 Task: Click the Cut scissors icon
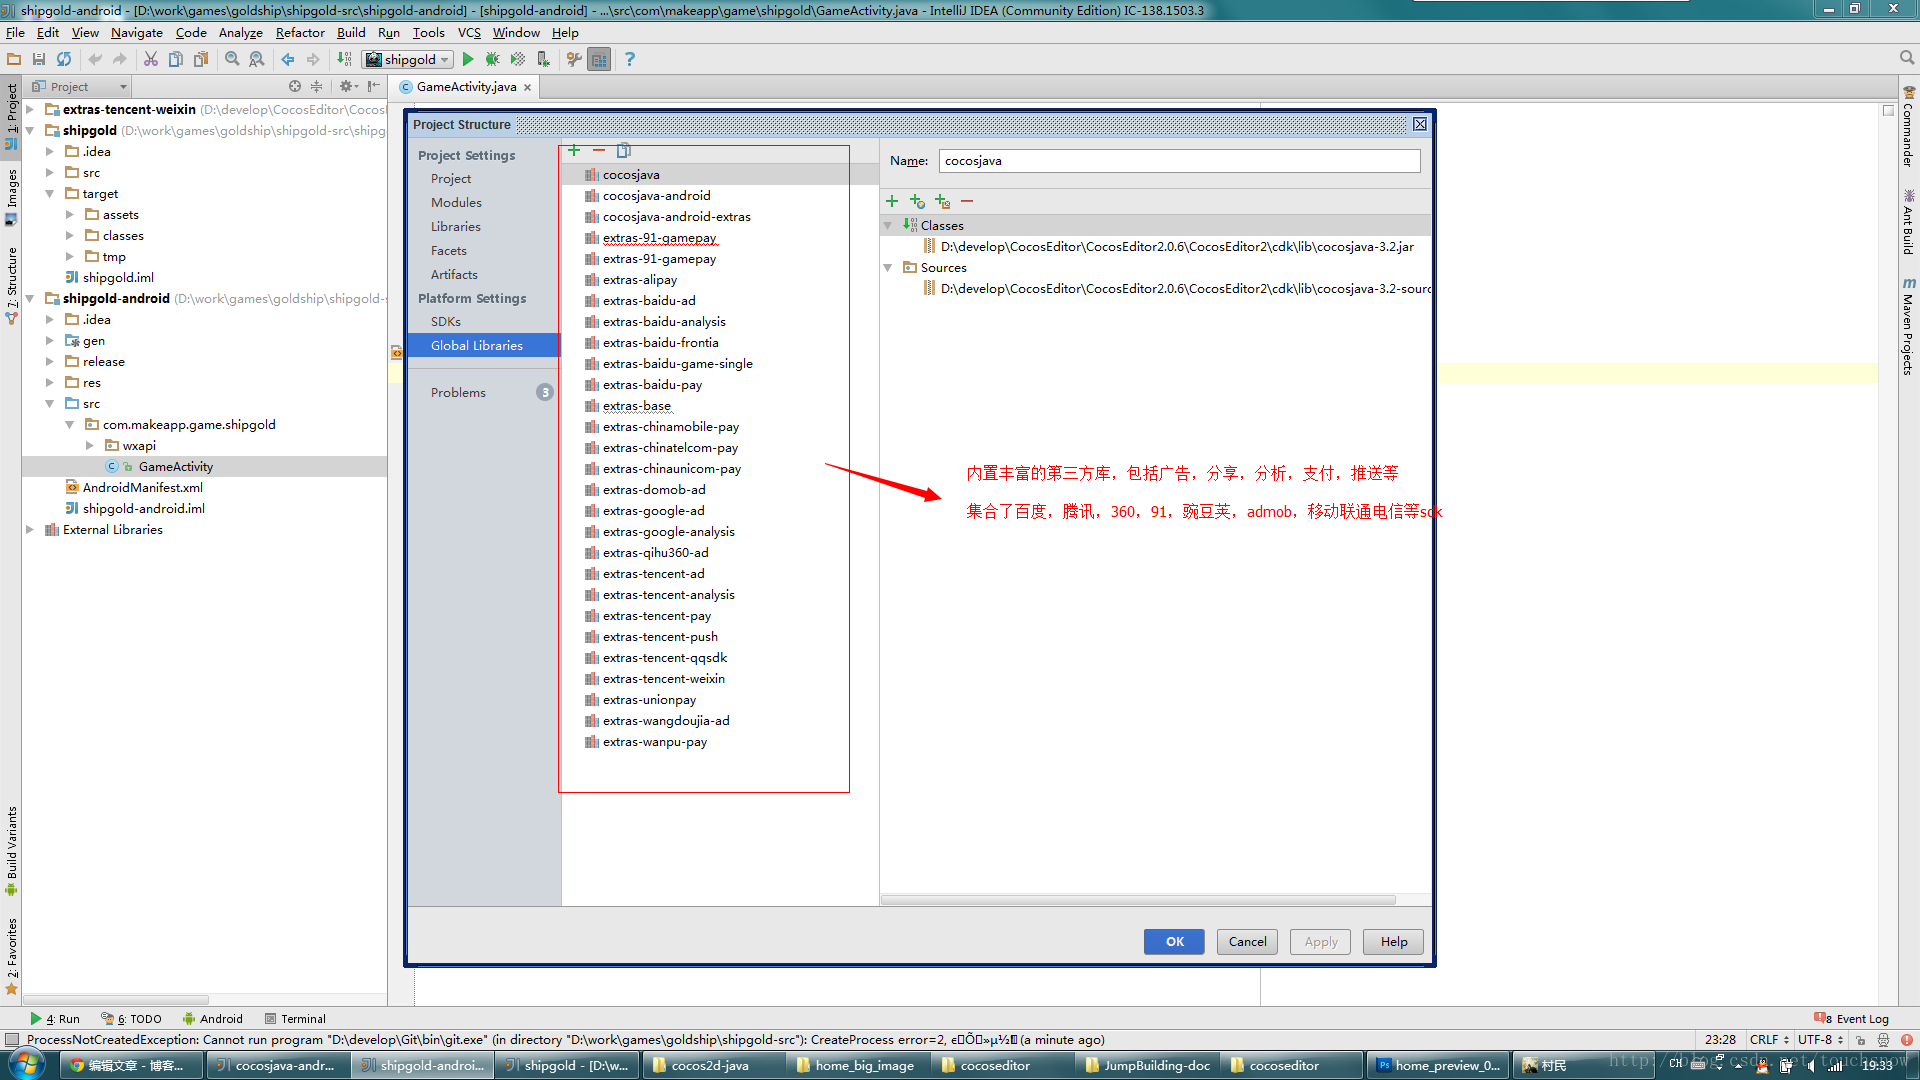151,59
